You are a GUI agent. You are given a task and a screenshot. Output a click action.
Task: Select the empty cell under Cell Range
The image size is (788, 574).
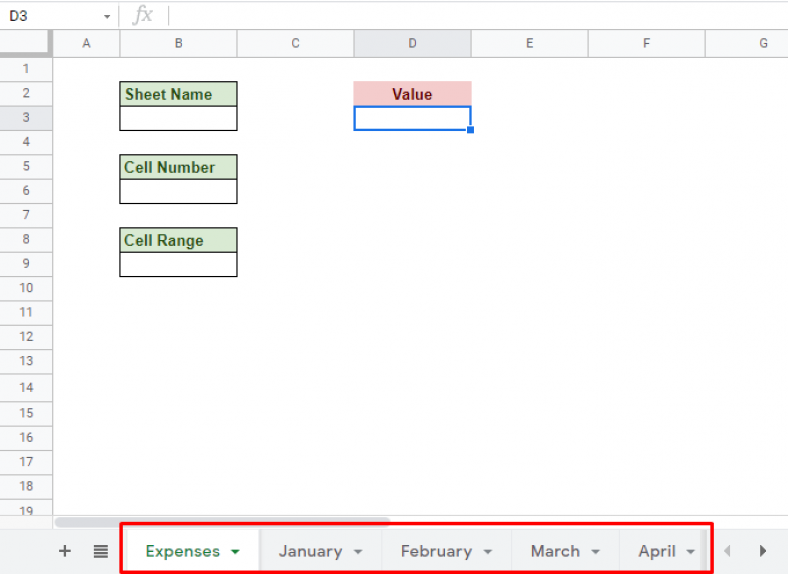coord(178,264)
